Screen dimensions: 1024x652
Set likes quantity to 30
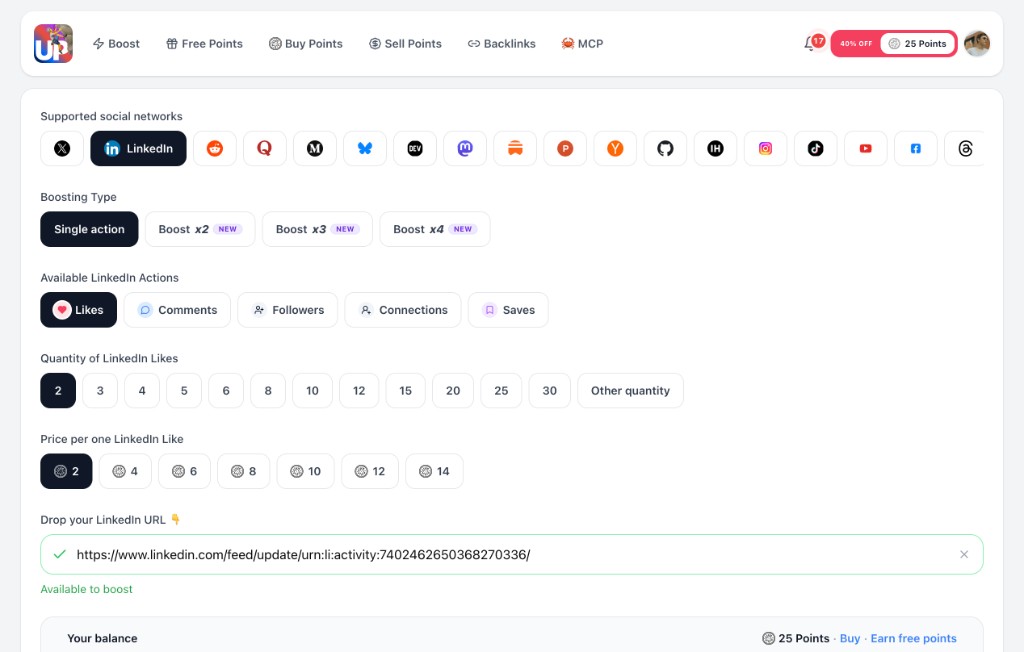[x=550, y=391]
